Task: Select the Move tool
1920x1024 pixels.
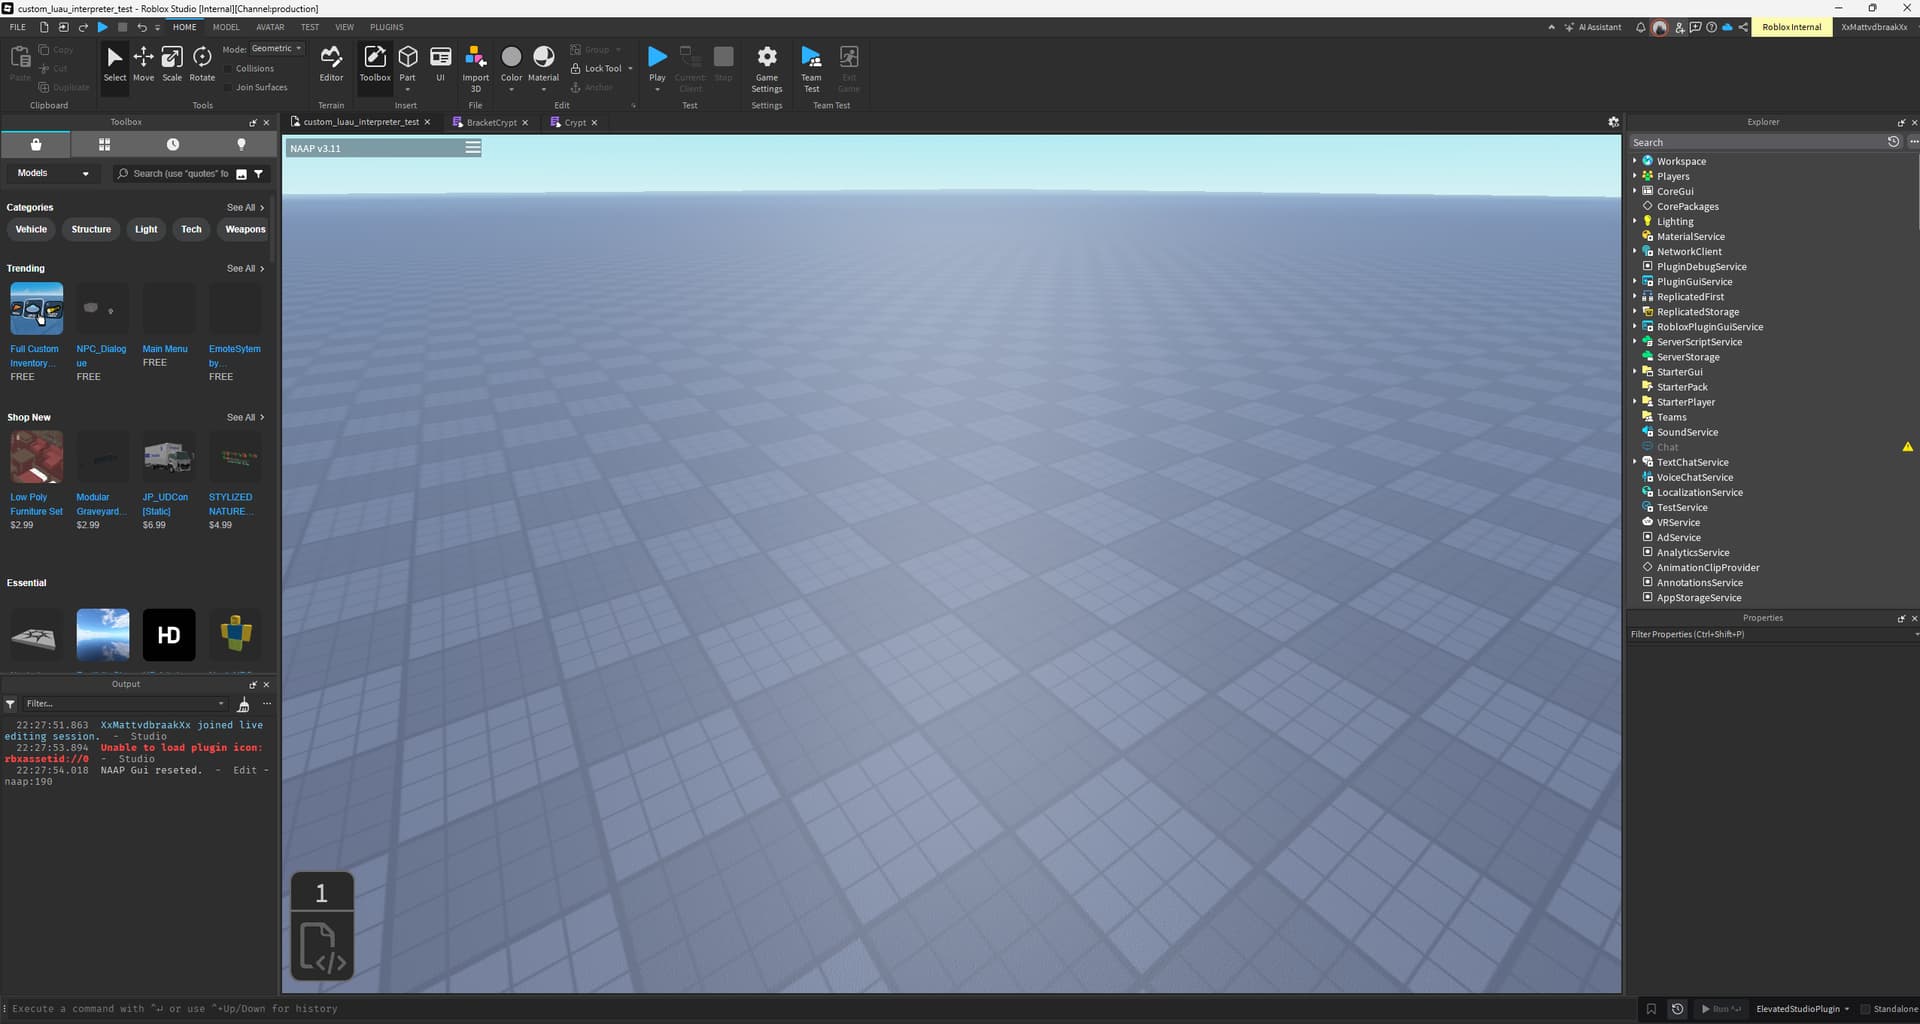Action: click(x=143, y=63)
